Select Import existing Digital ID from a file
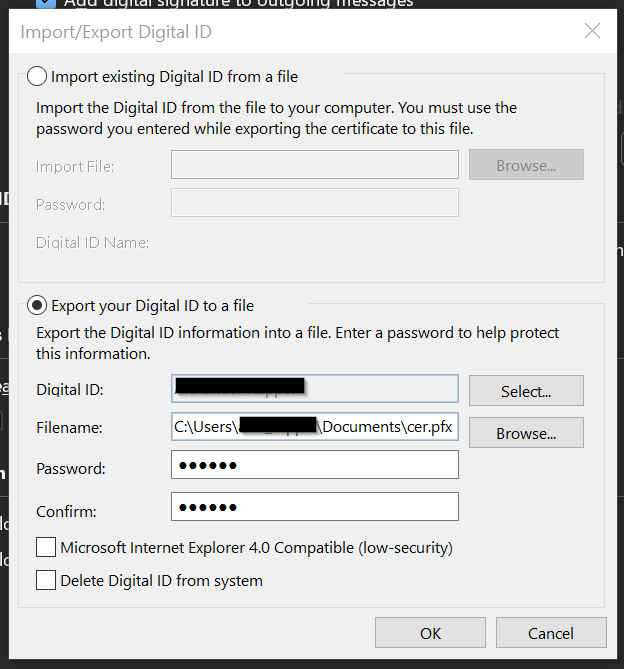 pyautogui.click(x=37, y=76)
